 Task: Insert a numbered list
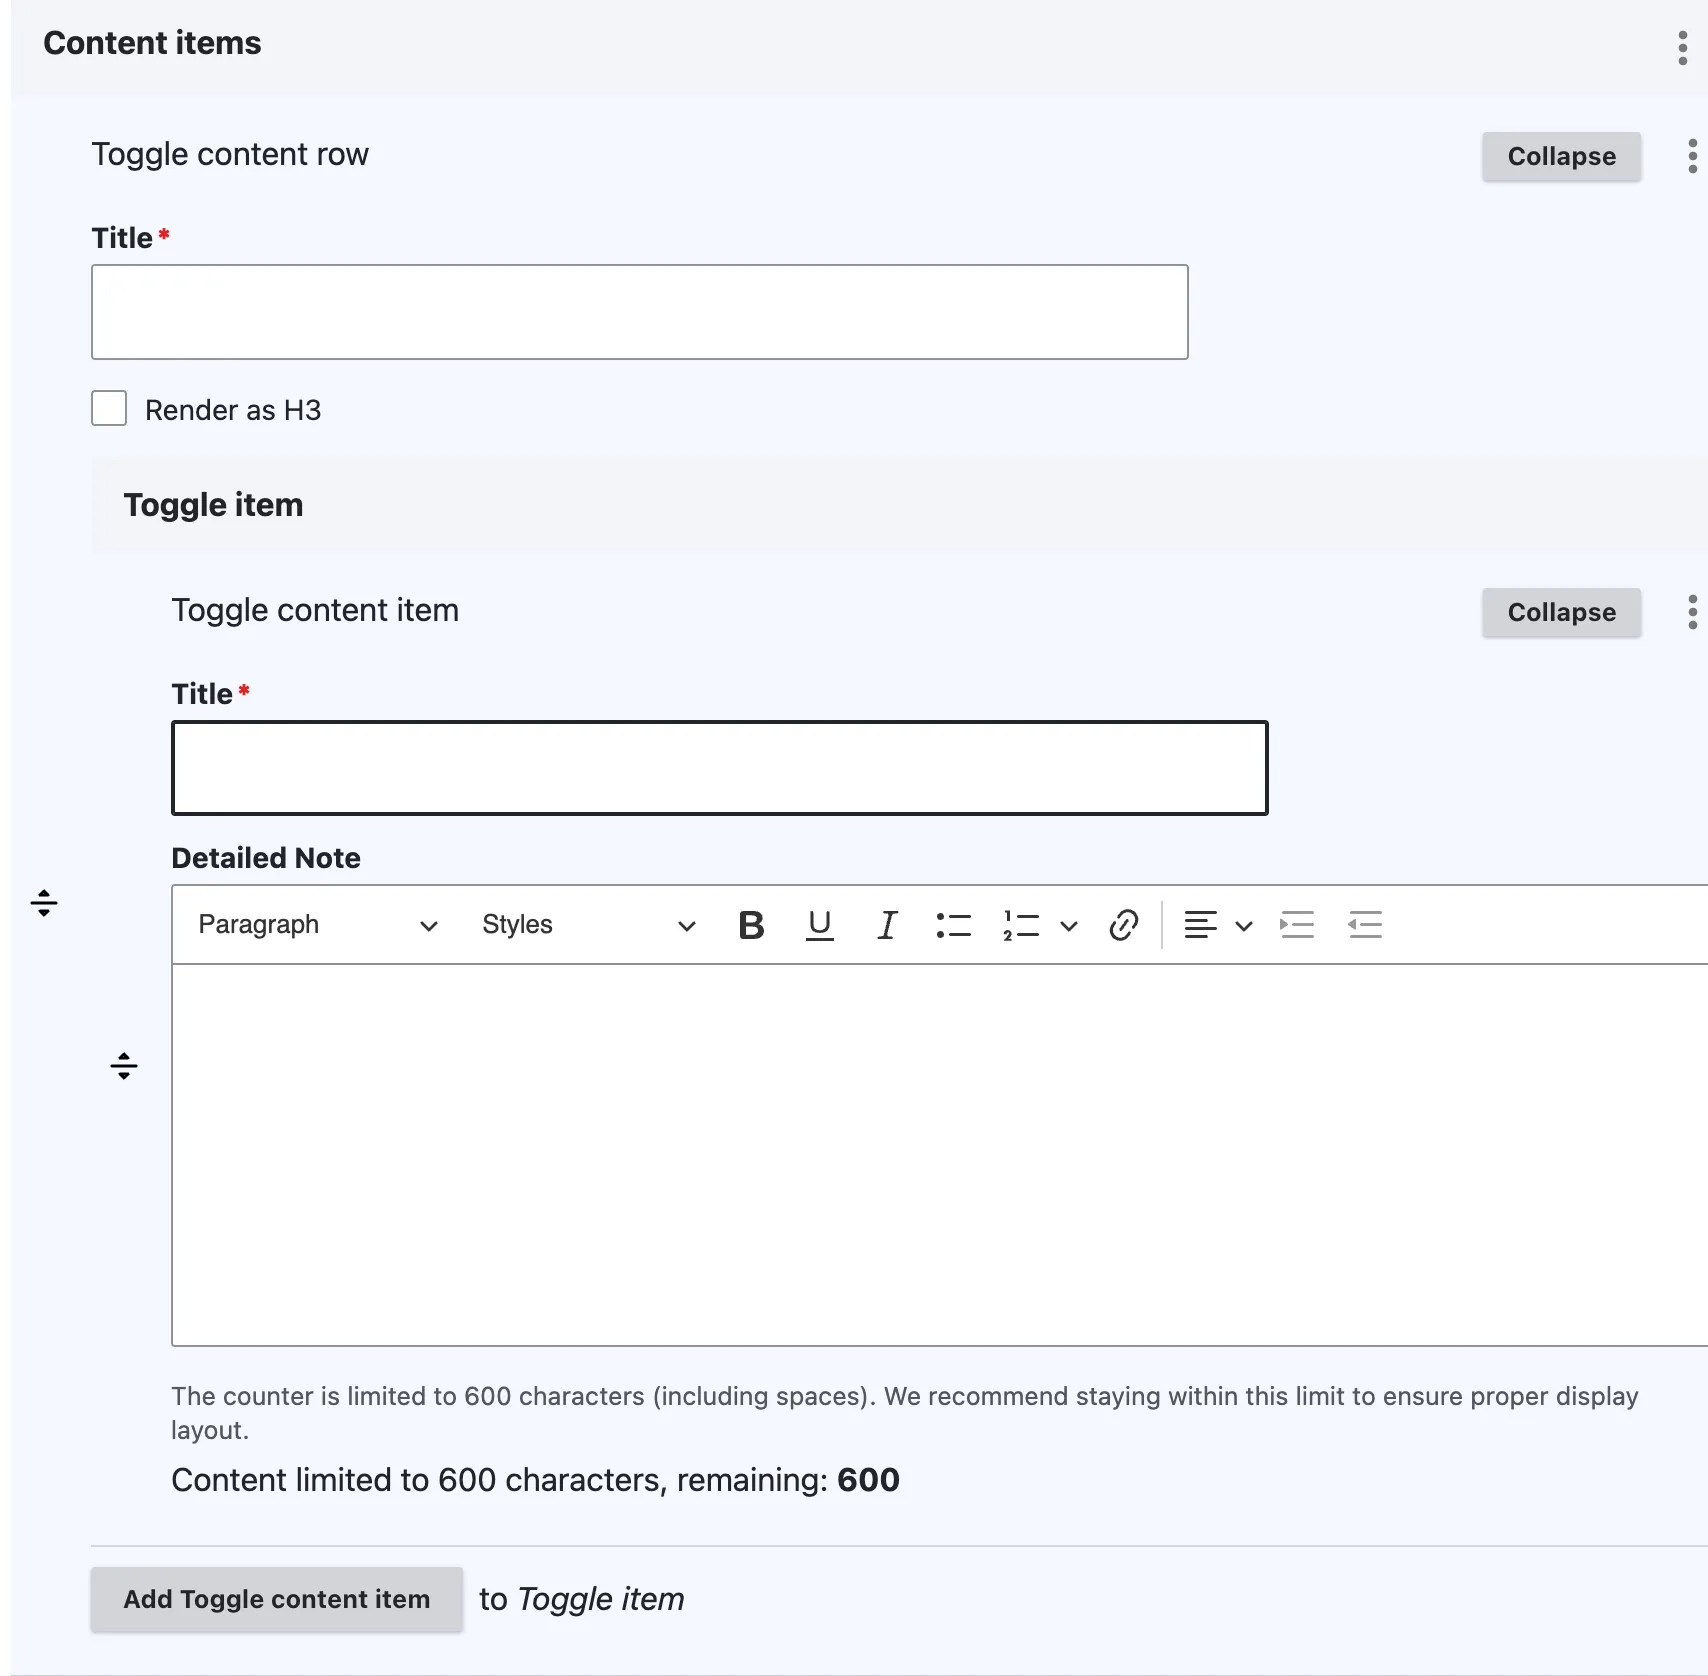tap(1021, 925)
